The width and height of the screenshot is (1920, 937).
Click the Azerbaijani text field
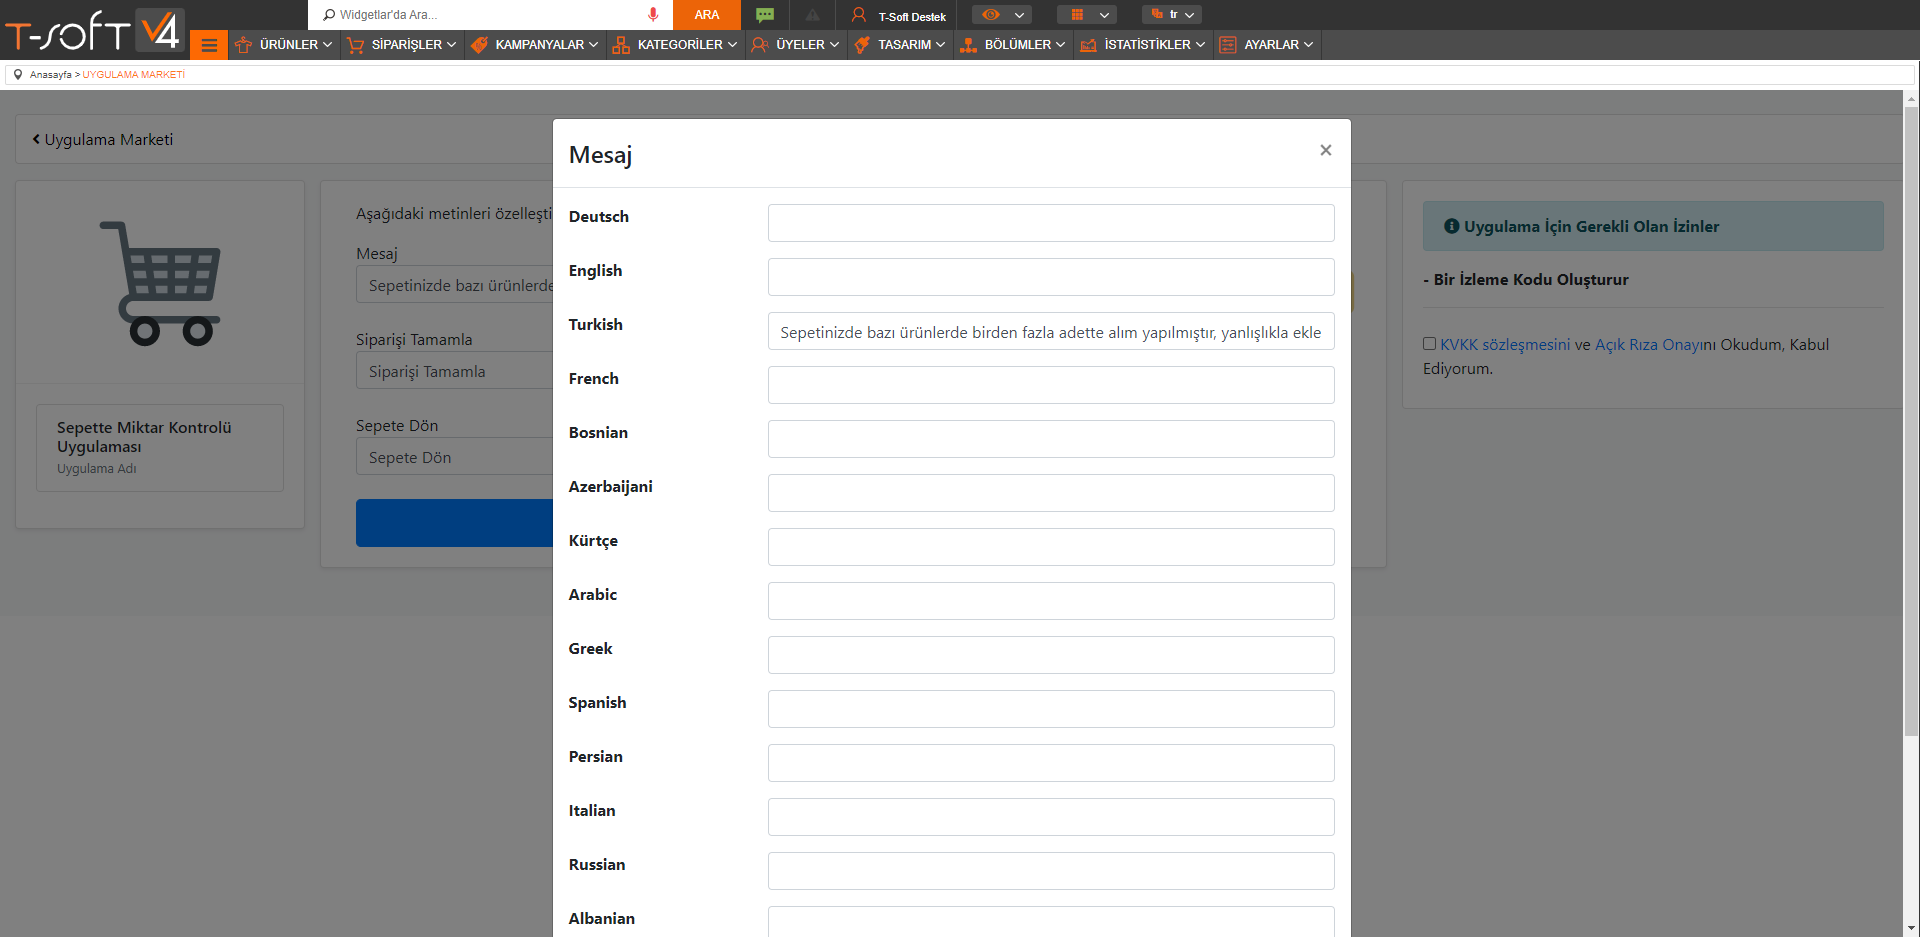(x=1051, y=493)
